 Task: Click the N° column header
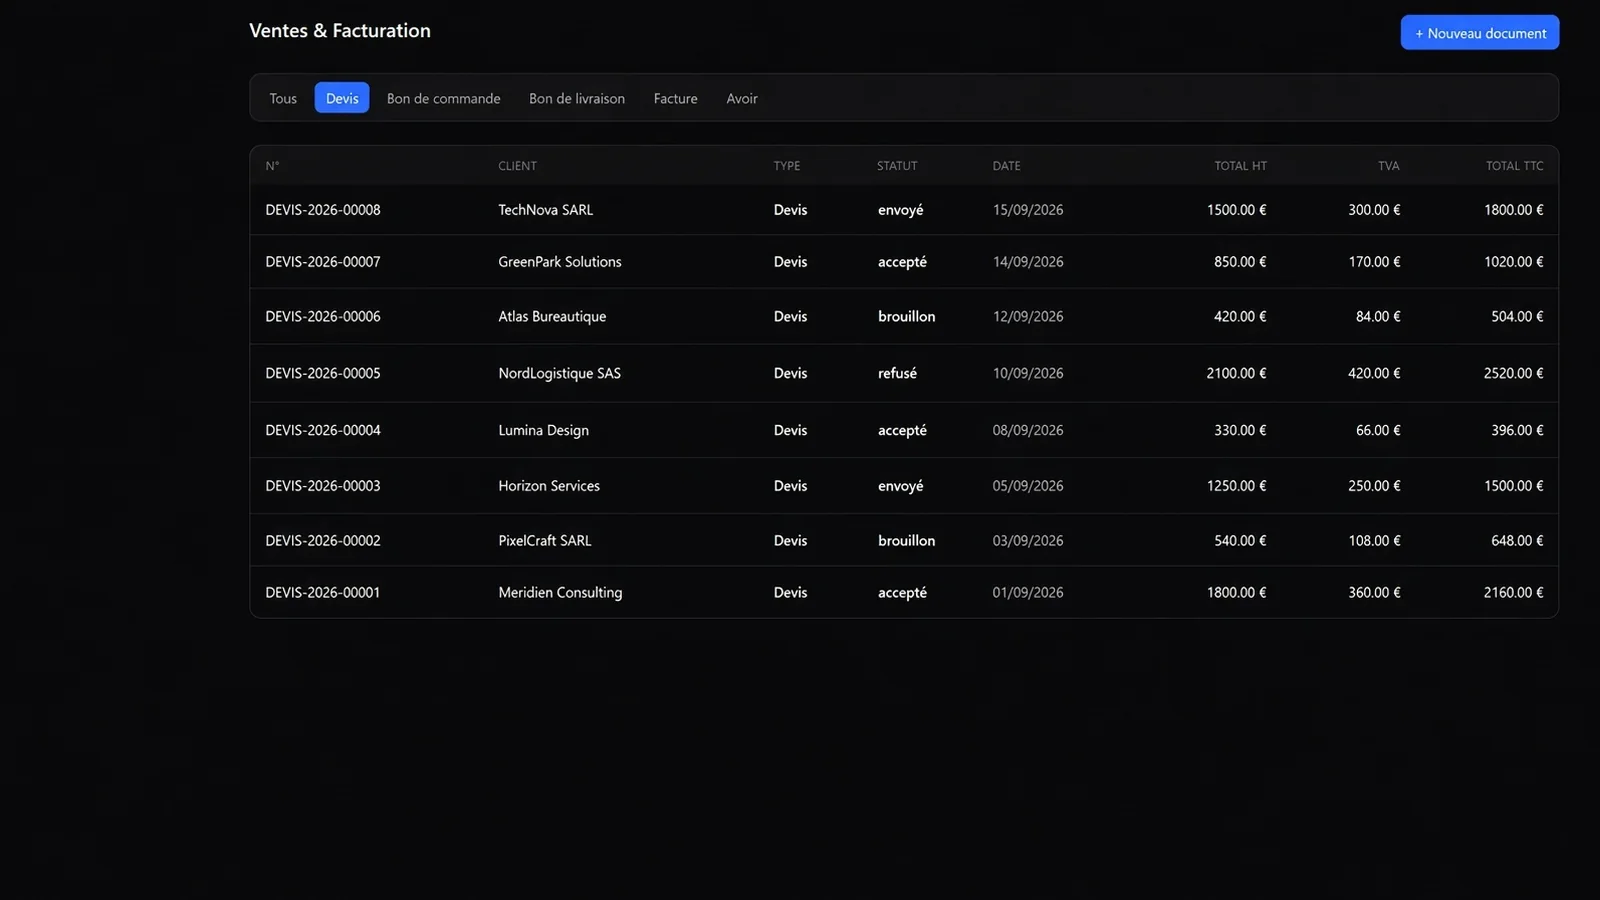(x=272, y=166)
